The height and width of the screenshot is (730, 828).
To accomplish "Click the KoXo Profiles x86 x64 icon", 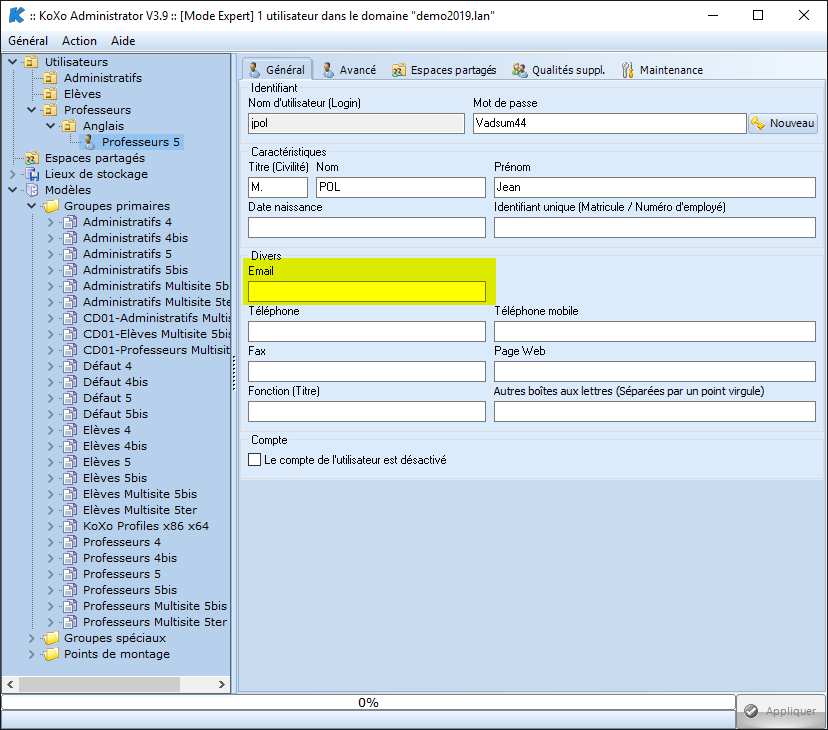I will point(70,526).
